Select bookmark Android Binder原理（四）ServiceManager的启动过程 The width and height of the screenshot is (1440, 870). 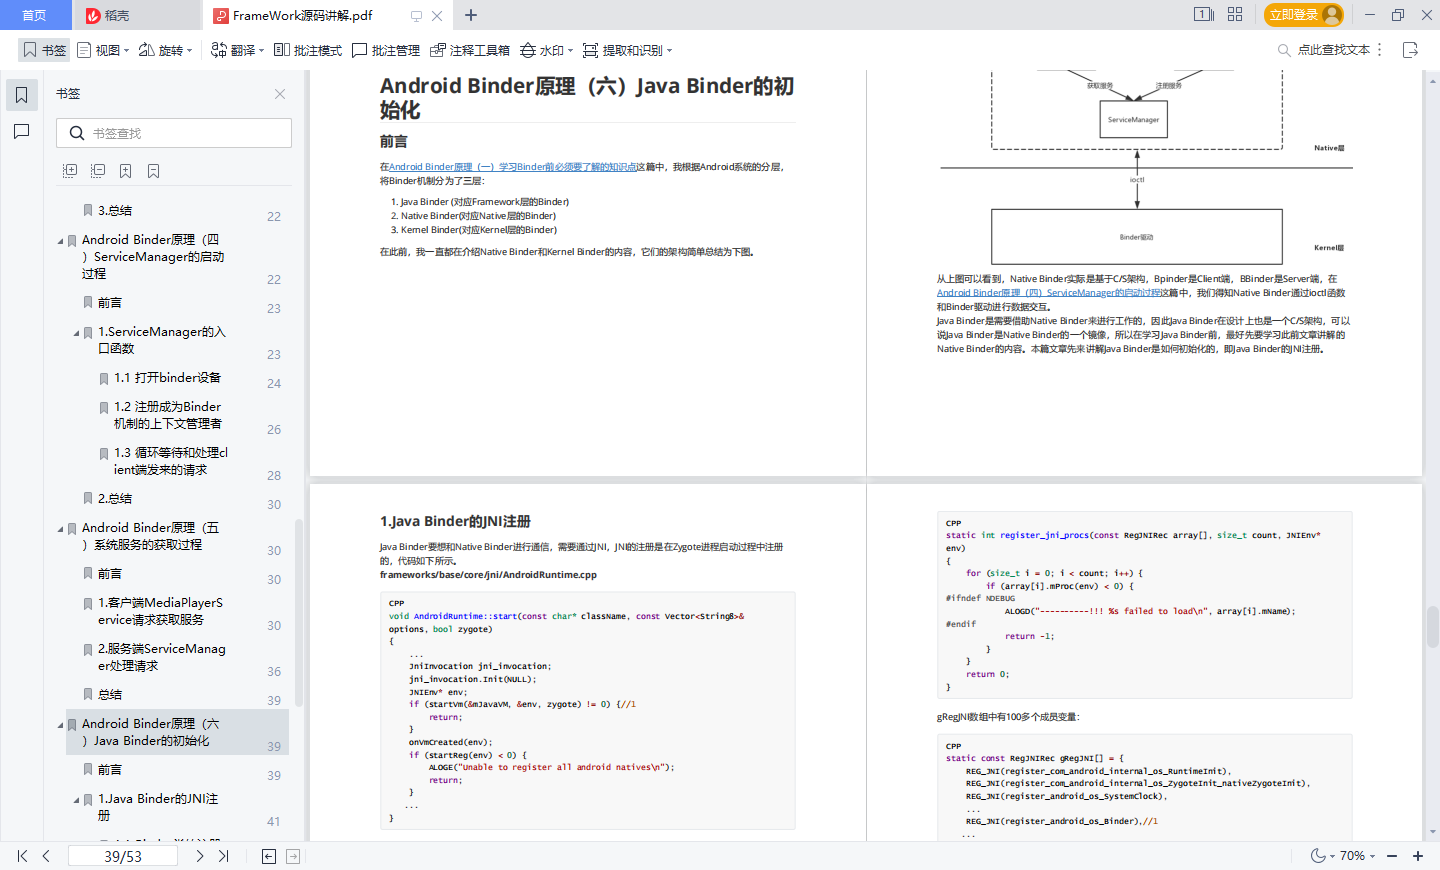point(153,257)
